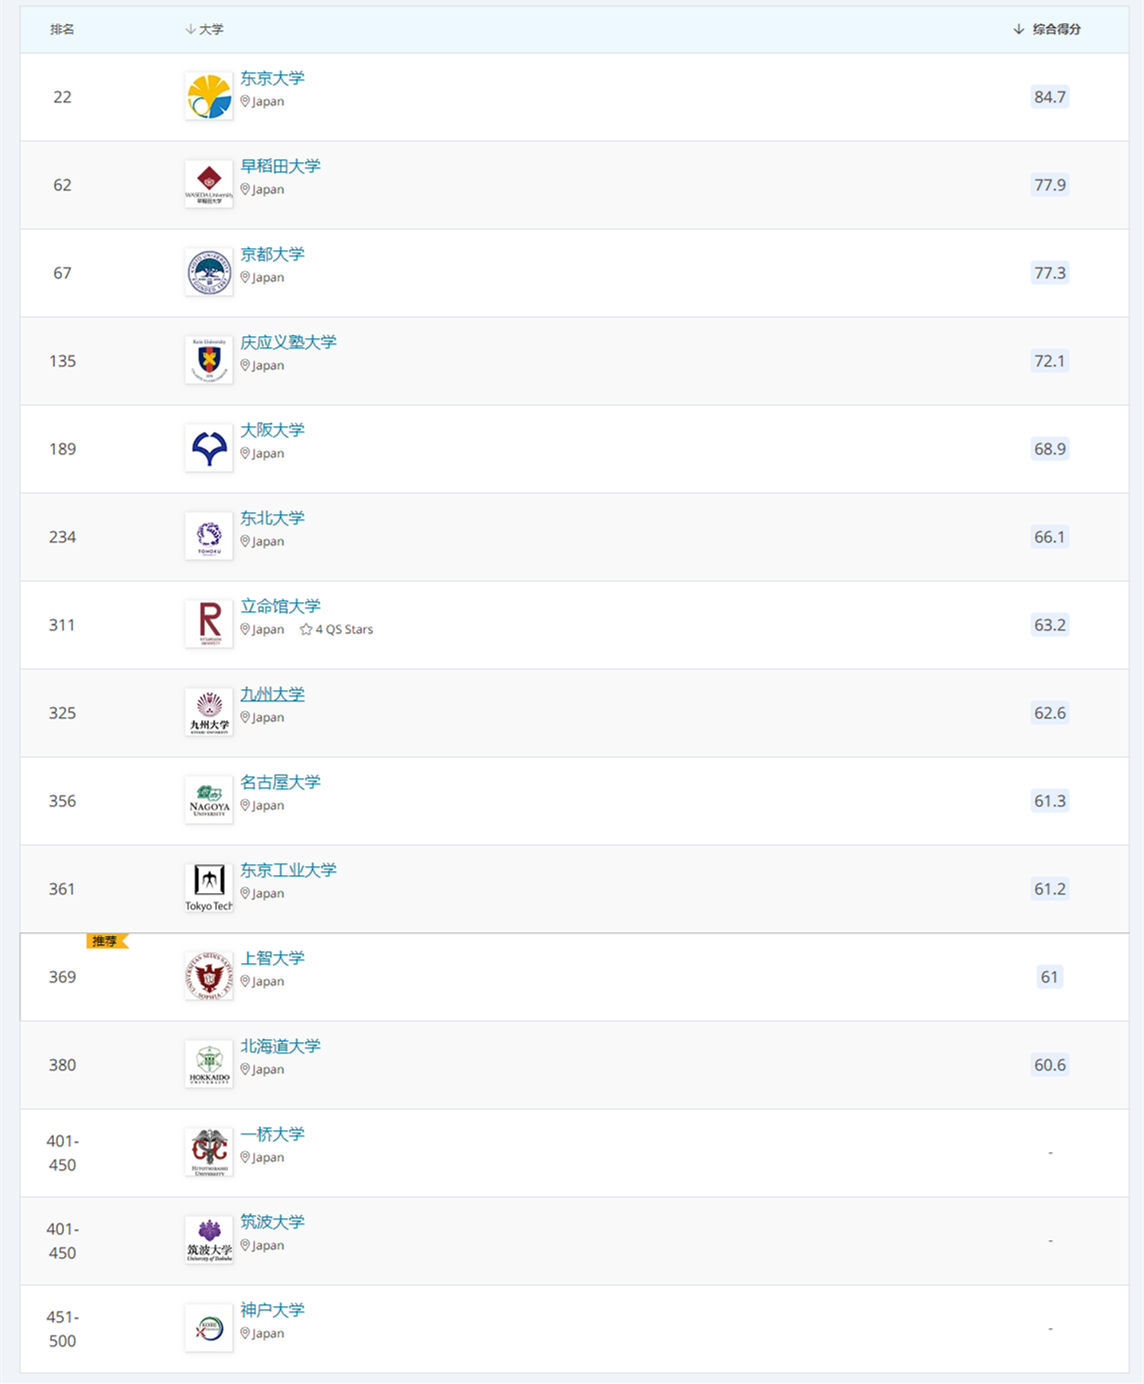The width and height of the screenshot is (1144, 1384).
Task: Click the Tokyo Tech logo
Action: click(x=209, y=889)
